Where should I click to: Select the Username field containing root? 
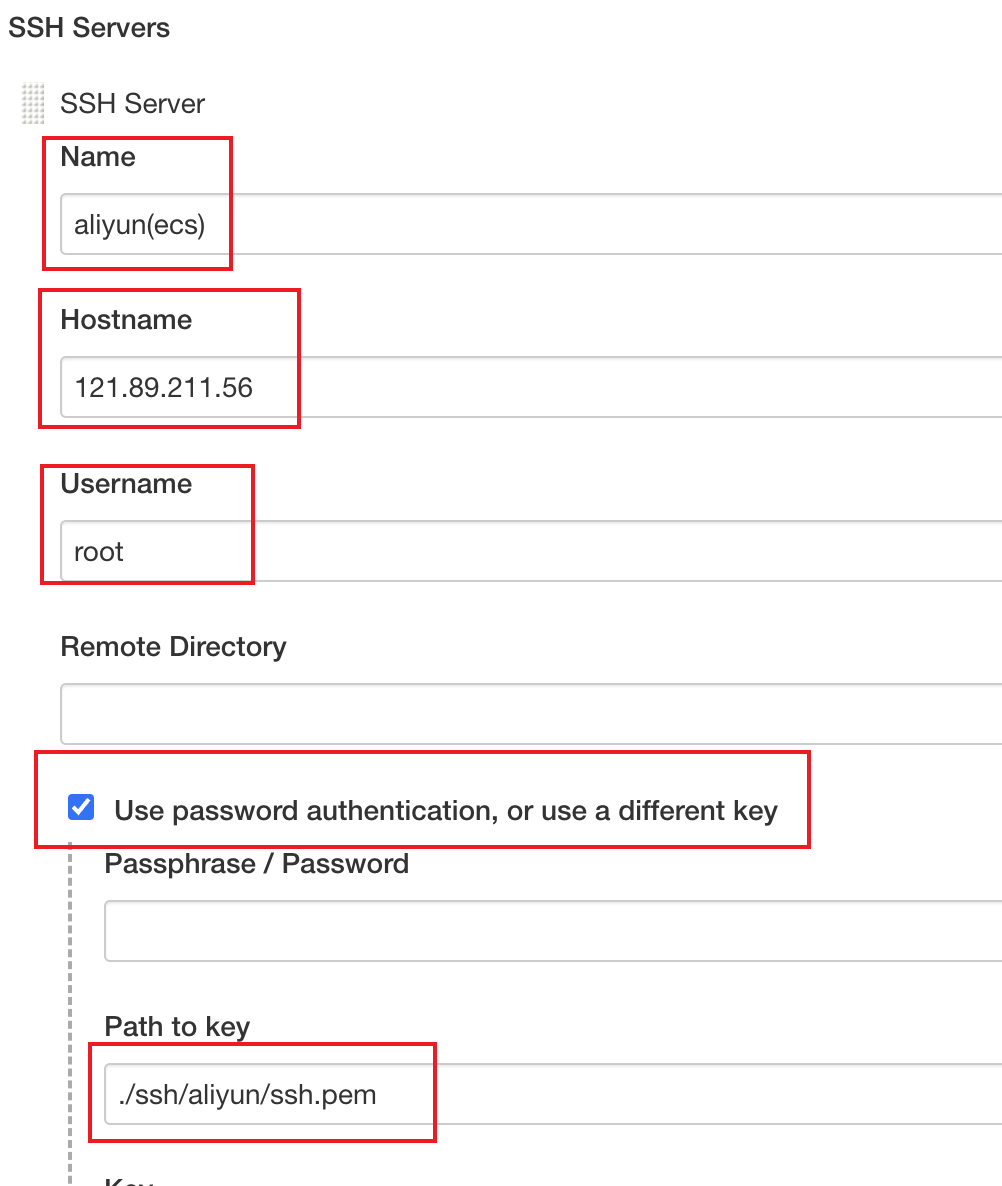pos(300,551)
